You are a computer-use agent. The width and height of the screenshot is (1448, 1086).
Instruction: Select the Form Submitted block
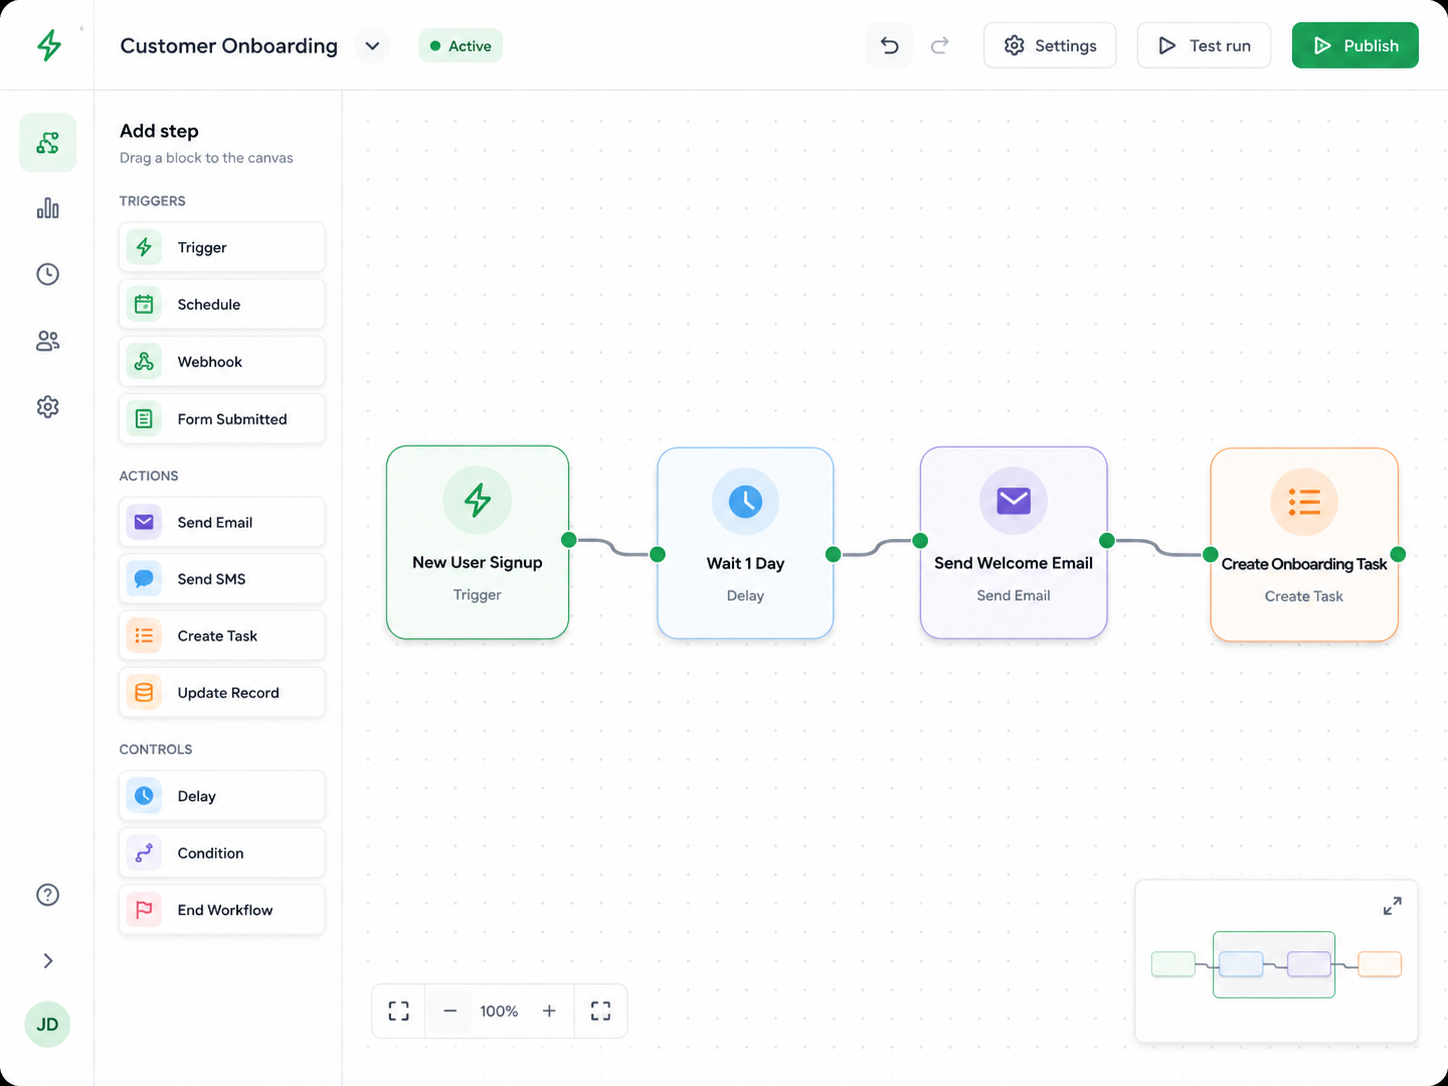(x=222, y=419)
